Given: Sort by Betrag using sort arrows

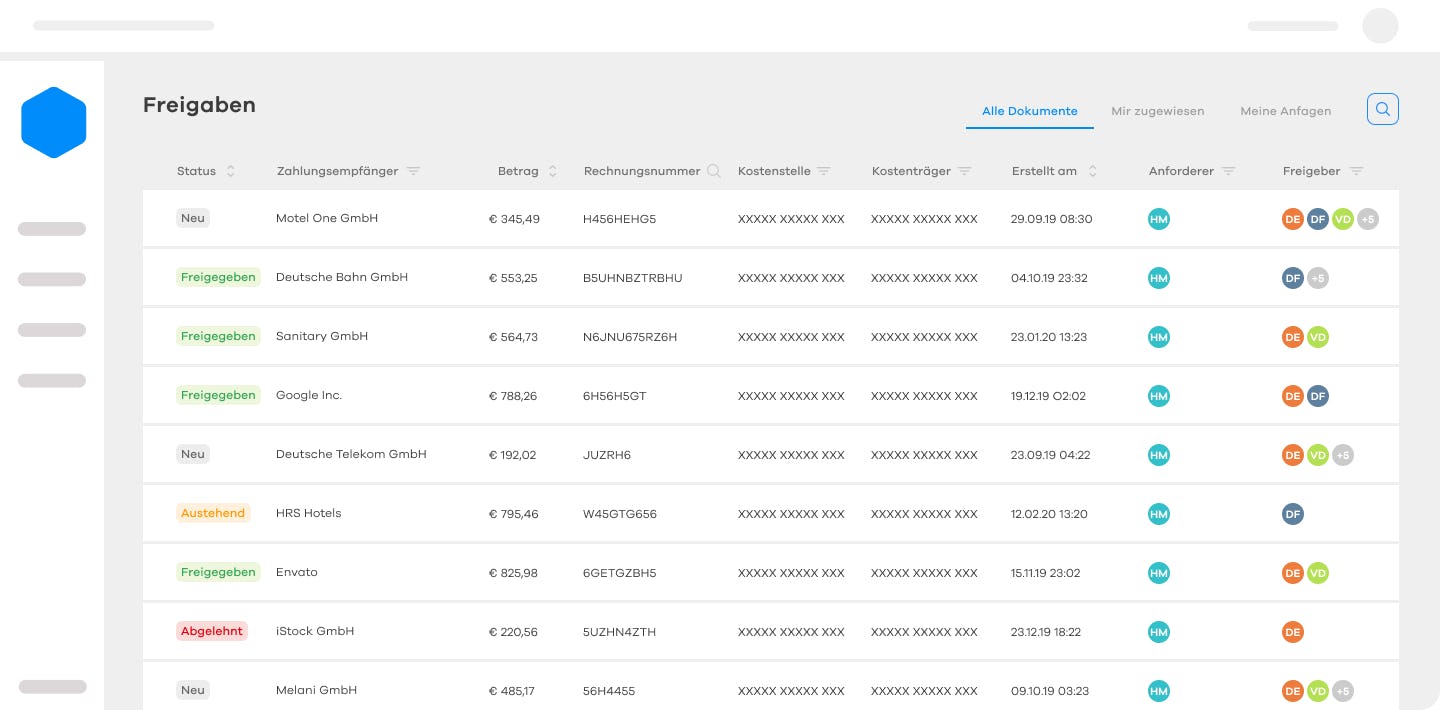Looking at the screenshot, I should 553,171.
